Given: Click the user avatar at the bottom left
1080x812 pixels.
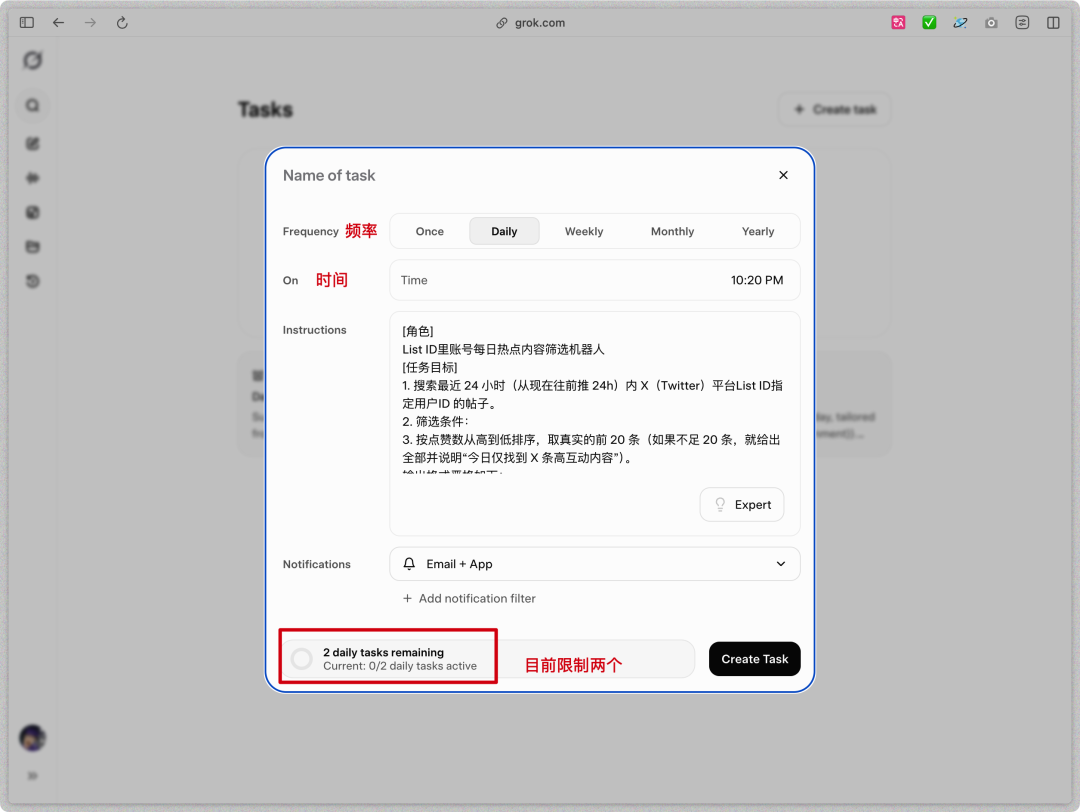Looking at the screenshot, I should [x=32, y=737].
